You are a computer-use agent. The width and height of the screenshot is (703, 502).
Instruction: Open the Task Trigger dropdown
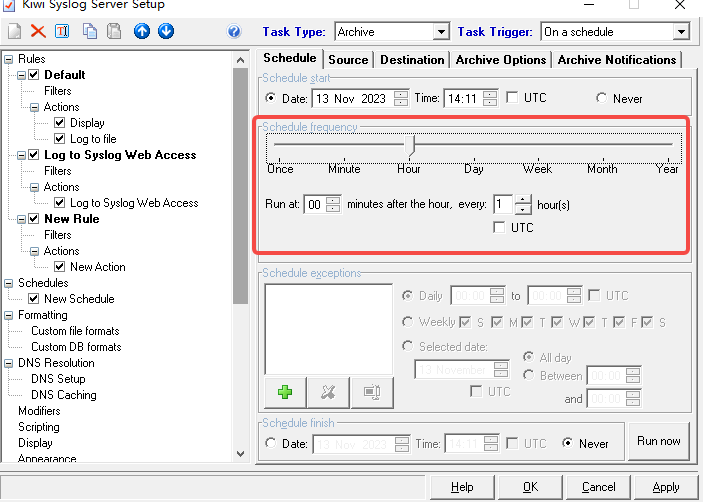click(x=681, y=32)
